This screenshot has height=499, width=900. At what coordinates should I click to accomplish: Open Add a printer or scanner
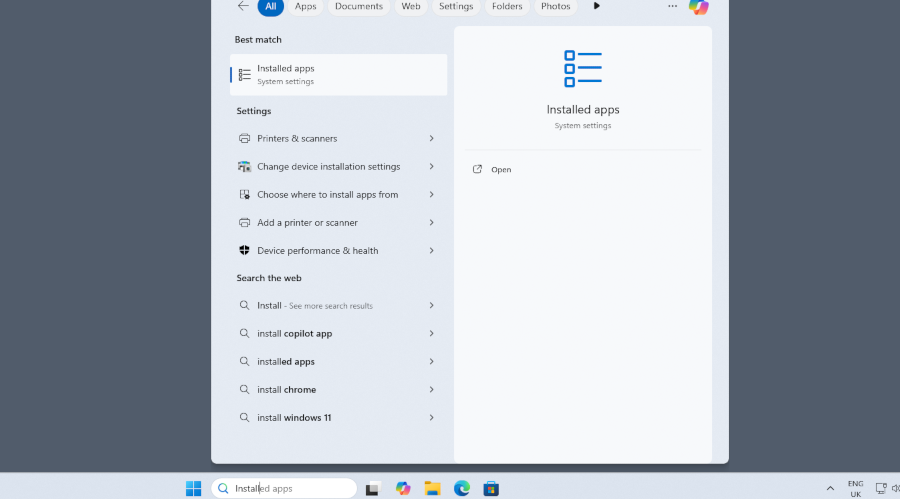(x=339, y=222)
